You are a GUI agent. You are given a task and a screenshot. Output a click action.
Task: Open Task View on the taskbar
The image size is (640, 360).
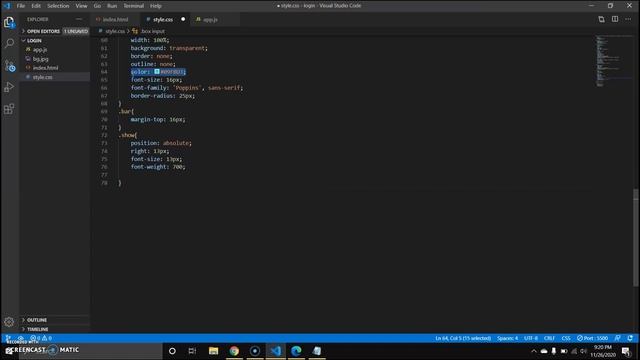192,351
